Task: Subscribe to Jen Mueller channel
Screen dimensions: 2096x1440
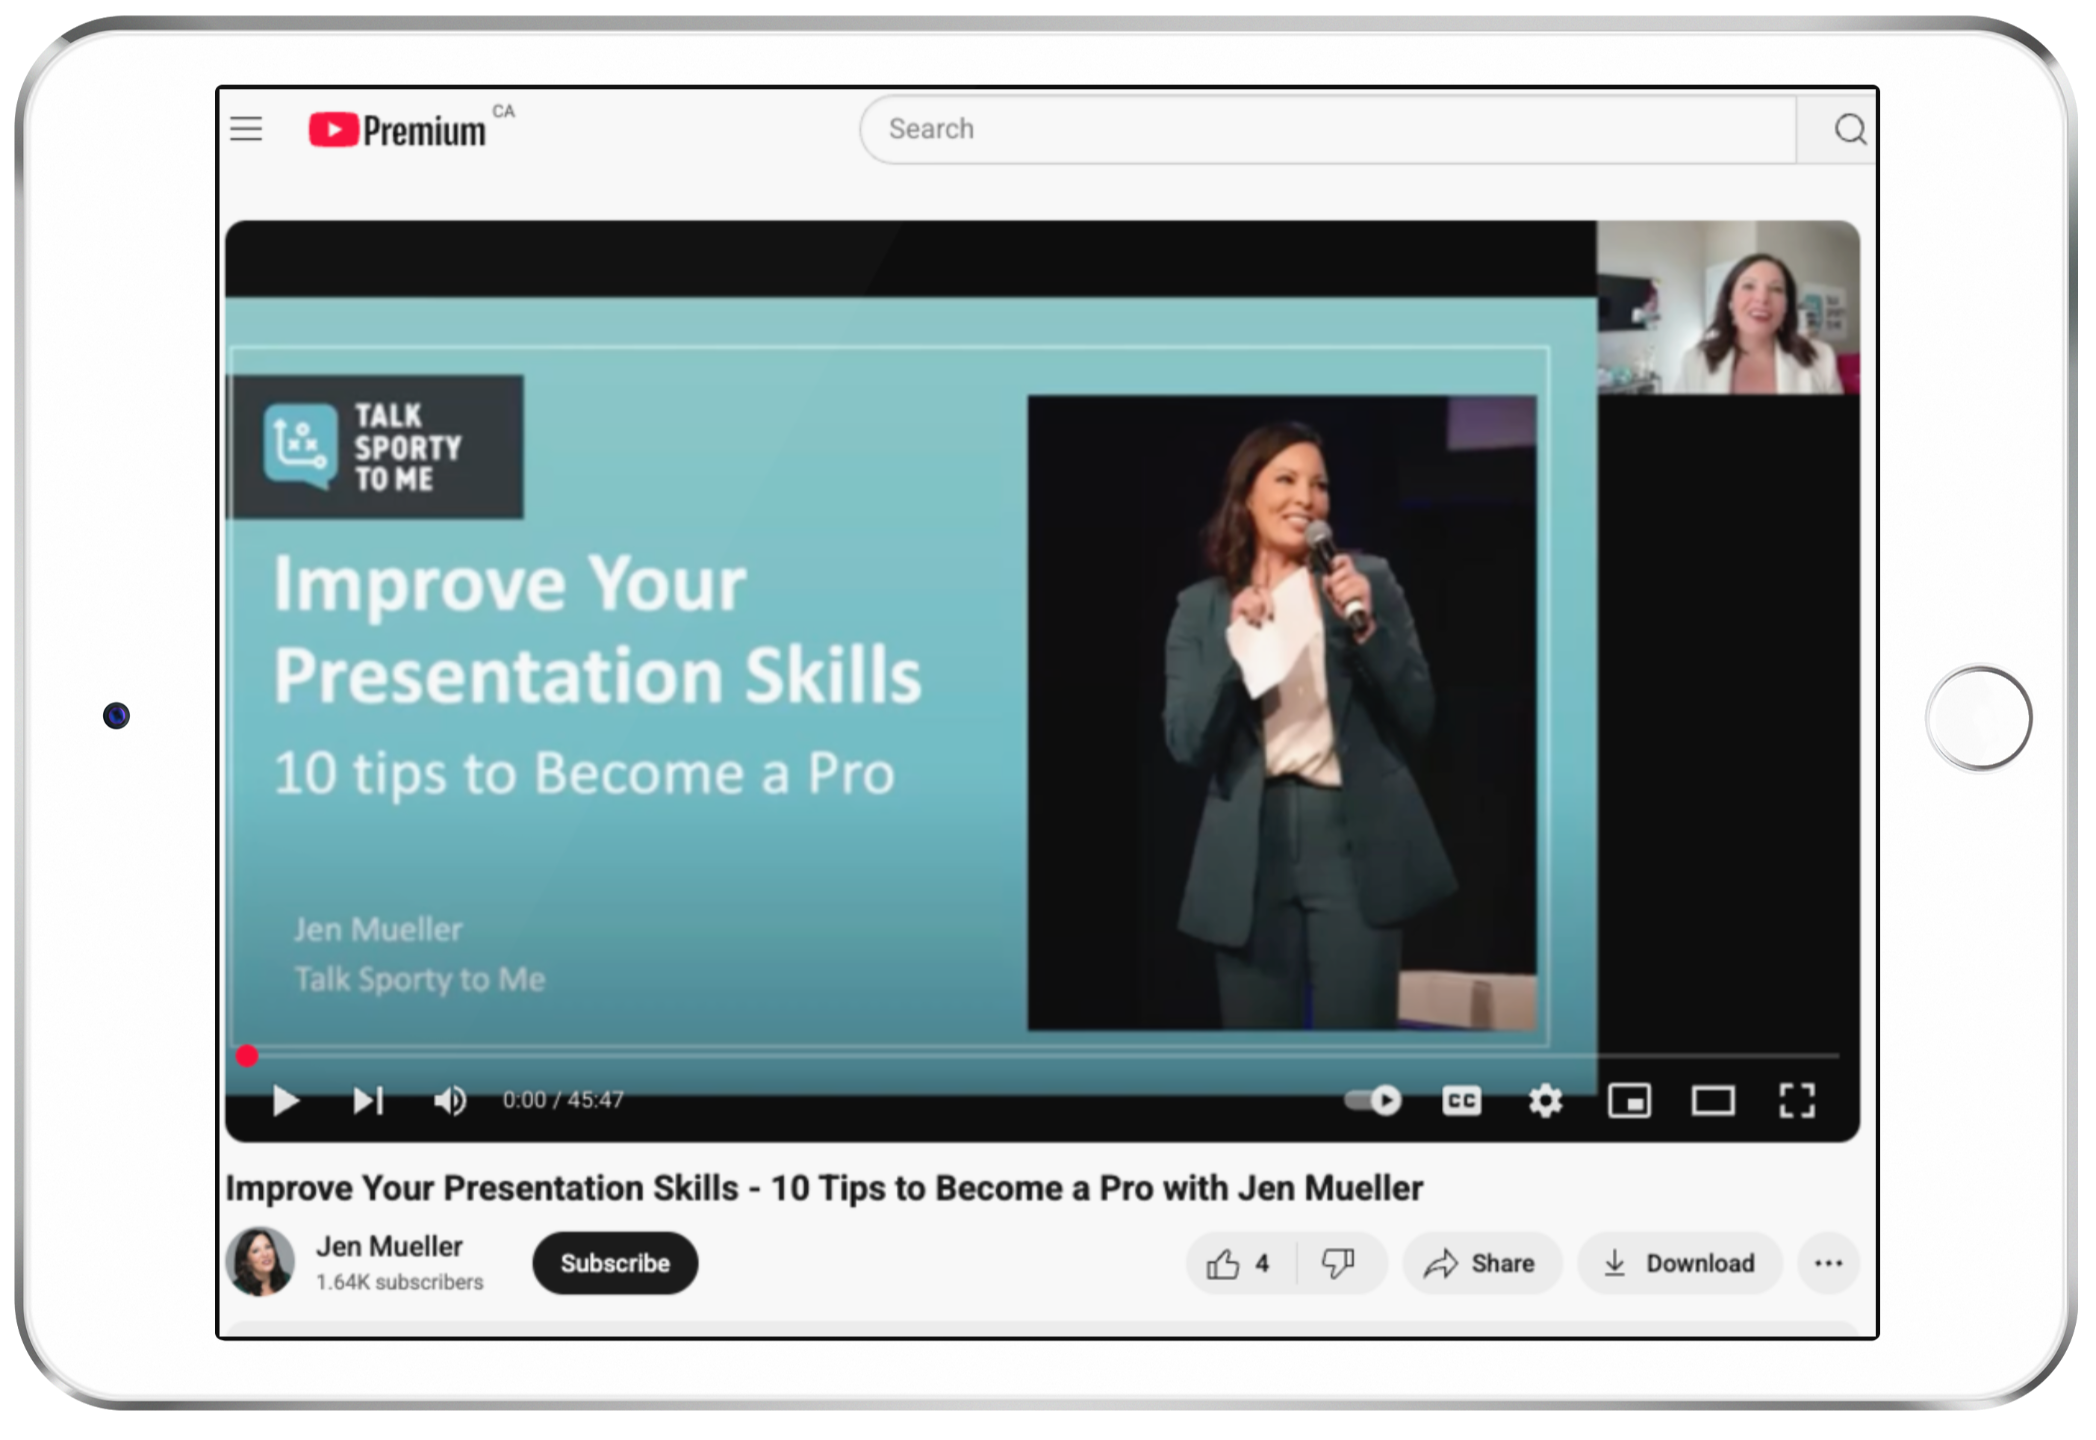Action: click(x=615, y=1264)
